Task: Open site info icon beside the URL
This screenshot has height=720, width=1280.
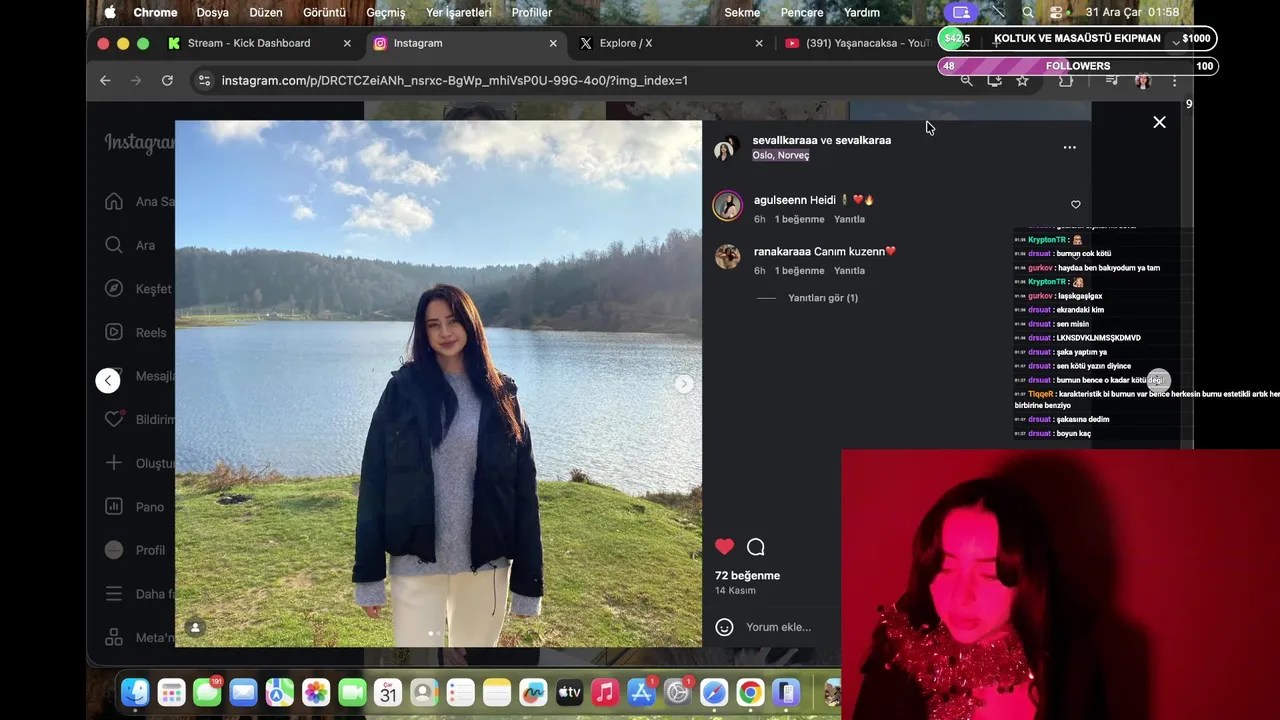Action: (204, 80)
